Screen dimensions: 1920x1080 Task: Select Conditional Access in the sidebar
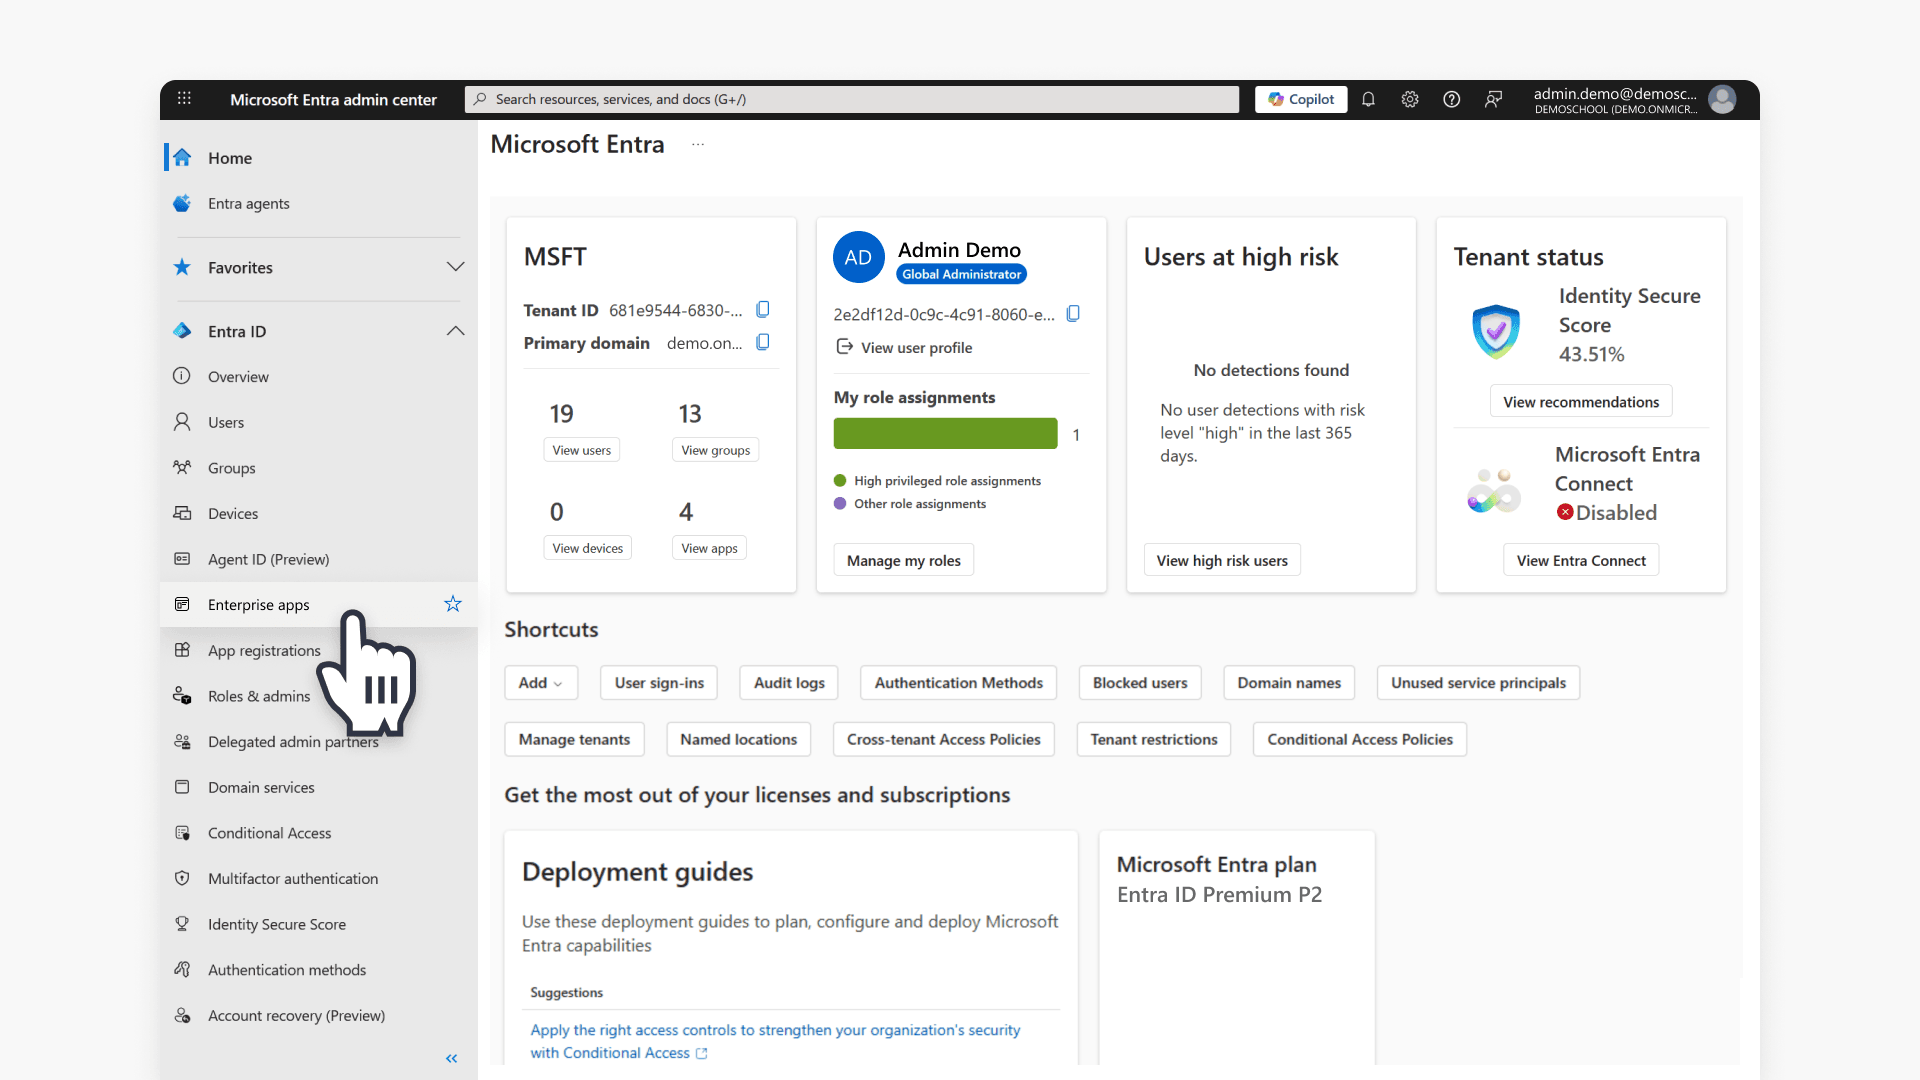[x=269, y=832]
